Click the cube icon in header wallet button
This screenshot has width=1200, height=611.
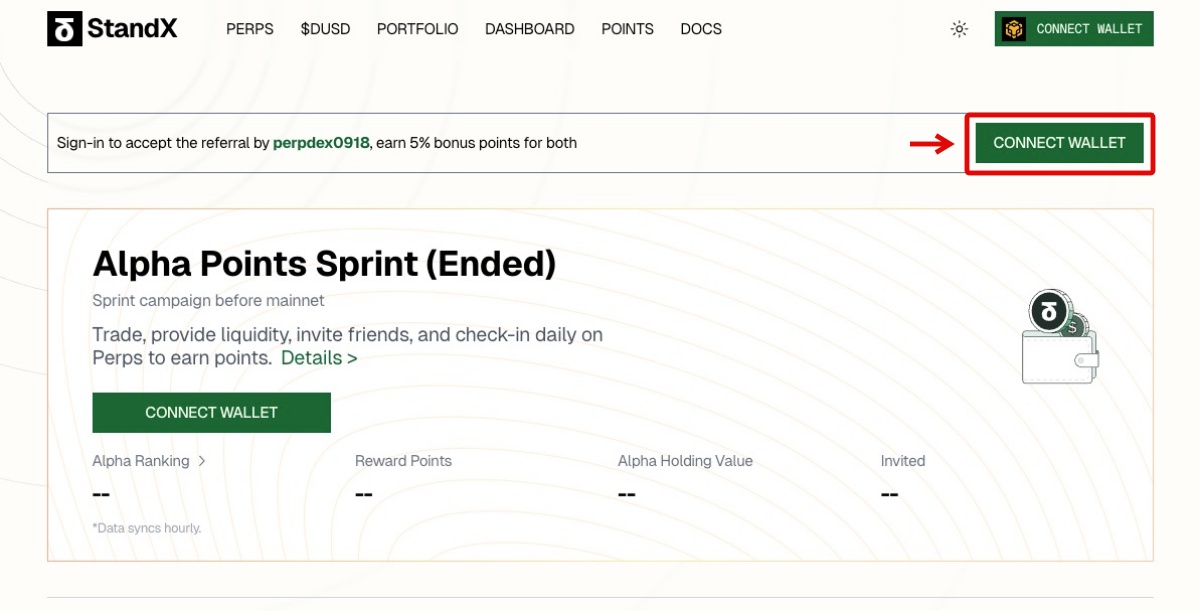1015,29
